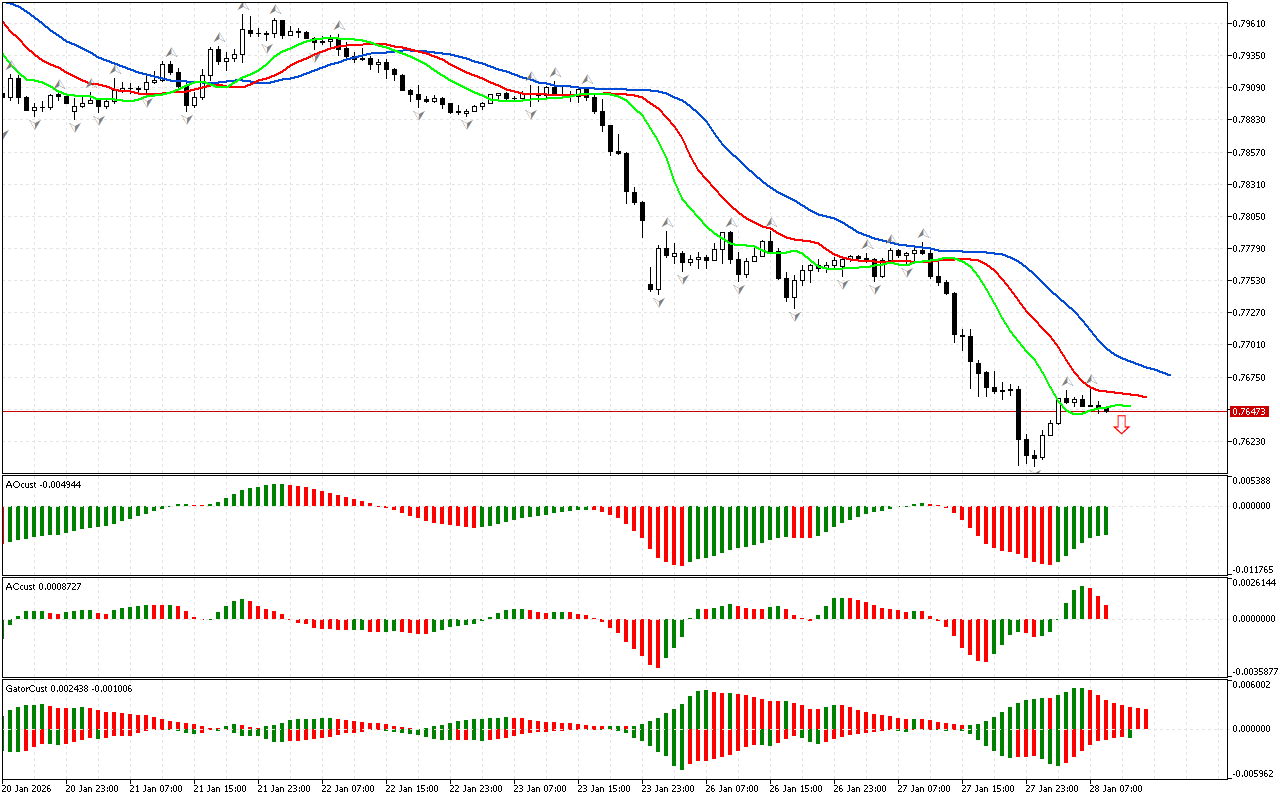Click the tallest green bar in ACcust histogram
This screenshot has width=1280, height=800.
click(x=1080, y=602)
